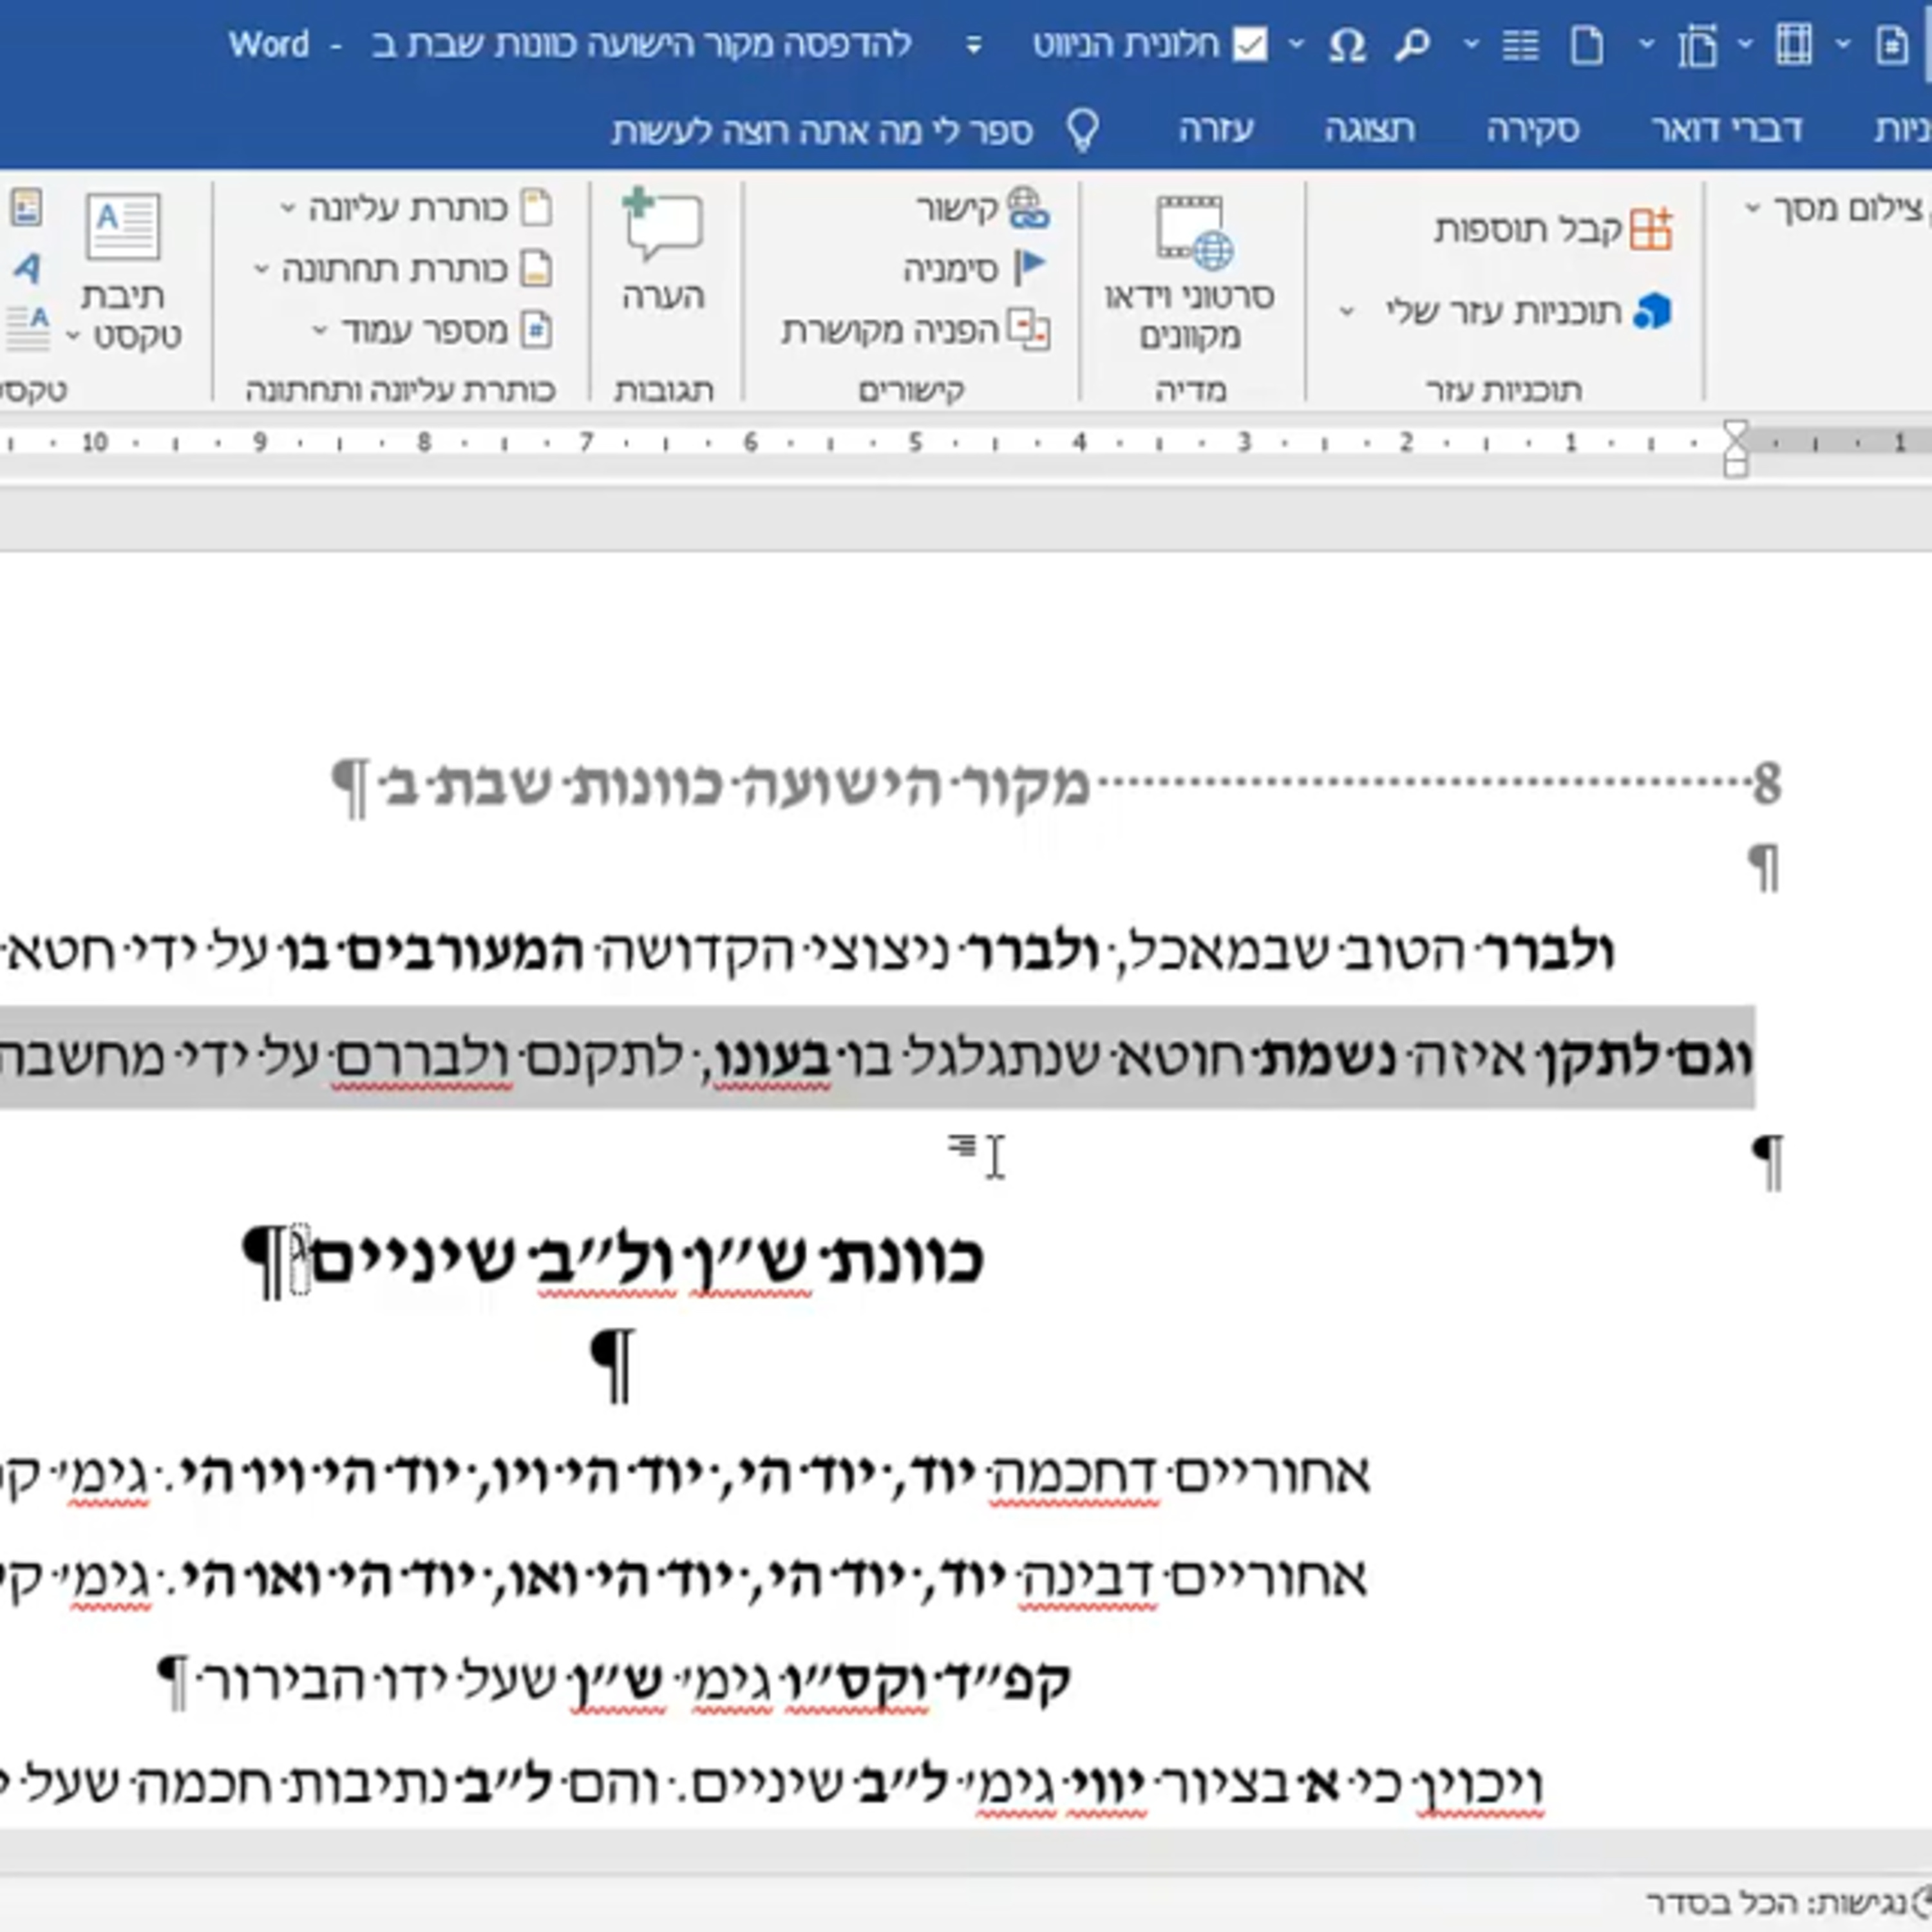Screen dimensions: 1932x1932
Task: Expand the כותרת תחתונה dropdown arrow
Action: (x=261, y=268)
